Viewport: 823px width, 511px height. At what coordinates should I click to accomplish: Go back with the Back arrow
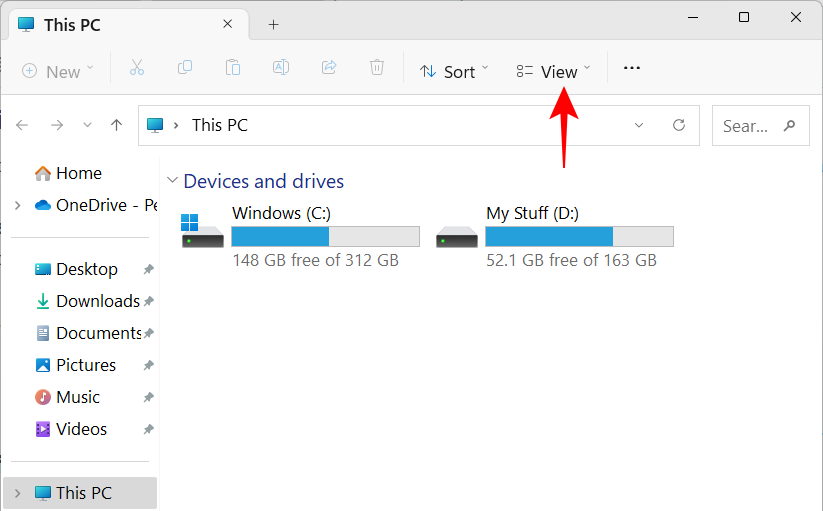click(22, 125)
